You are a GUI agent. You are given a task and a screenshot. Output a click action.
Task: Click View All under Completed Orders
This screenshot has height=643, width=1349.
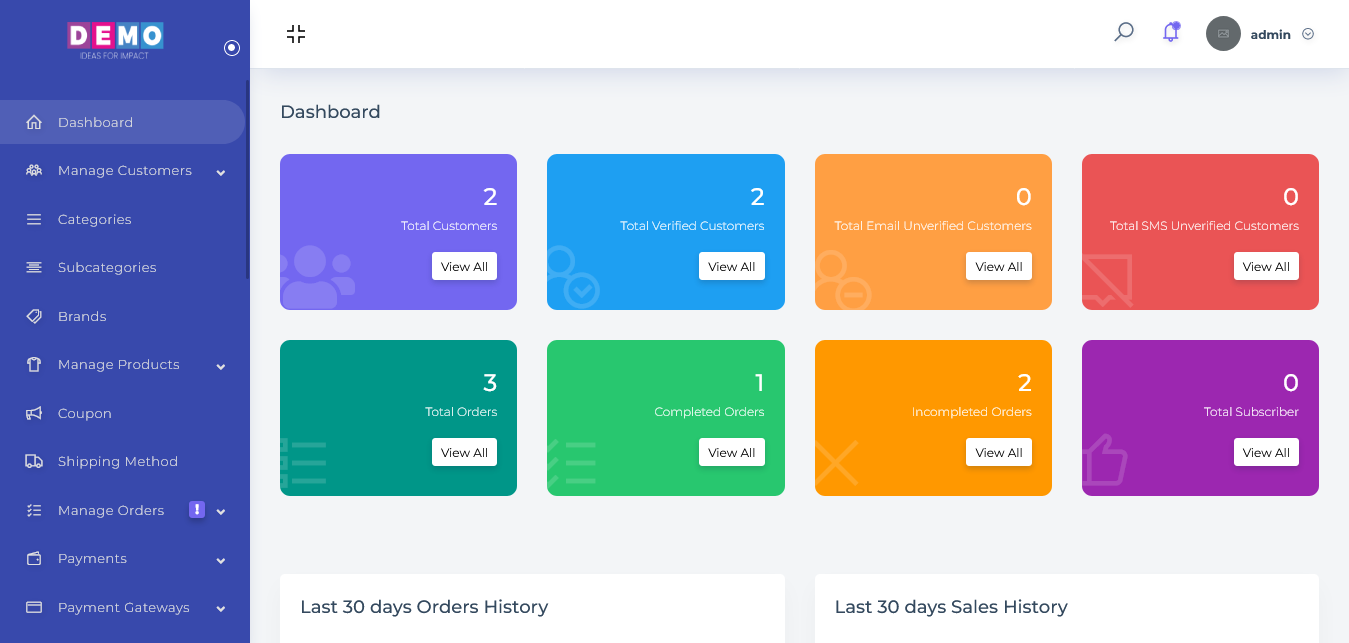(731, 452)
